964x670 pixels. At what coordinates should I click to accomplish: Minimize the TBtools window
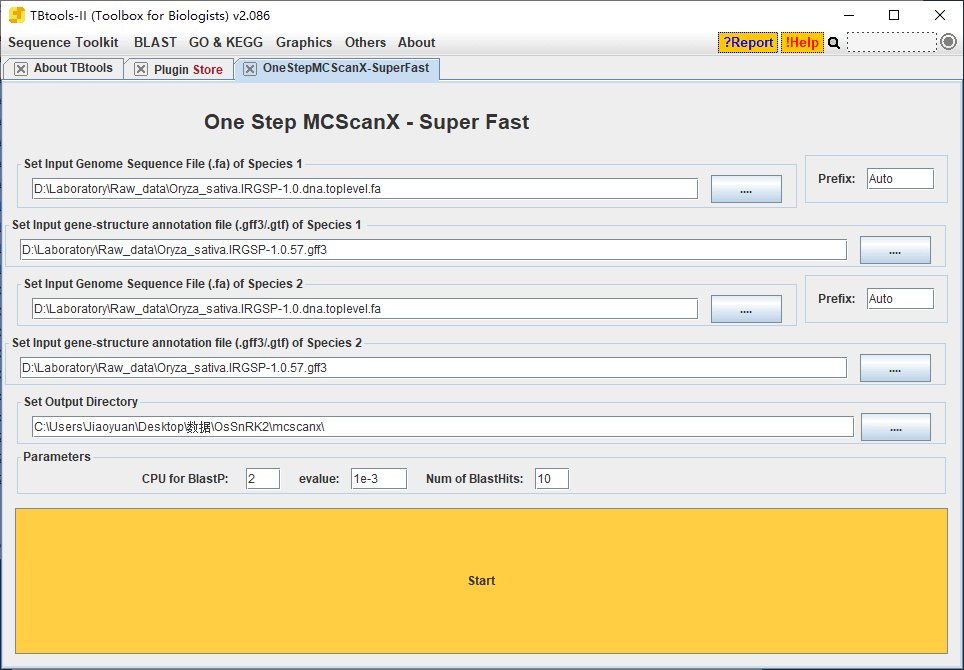pos(849,15)
